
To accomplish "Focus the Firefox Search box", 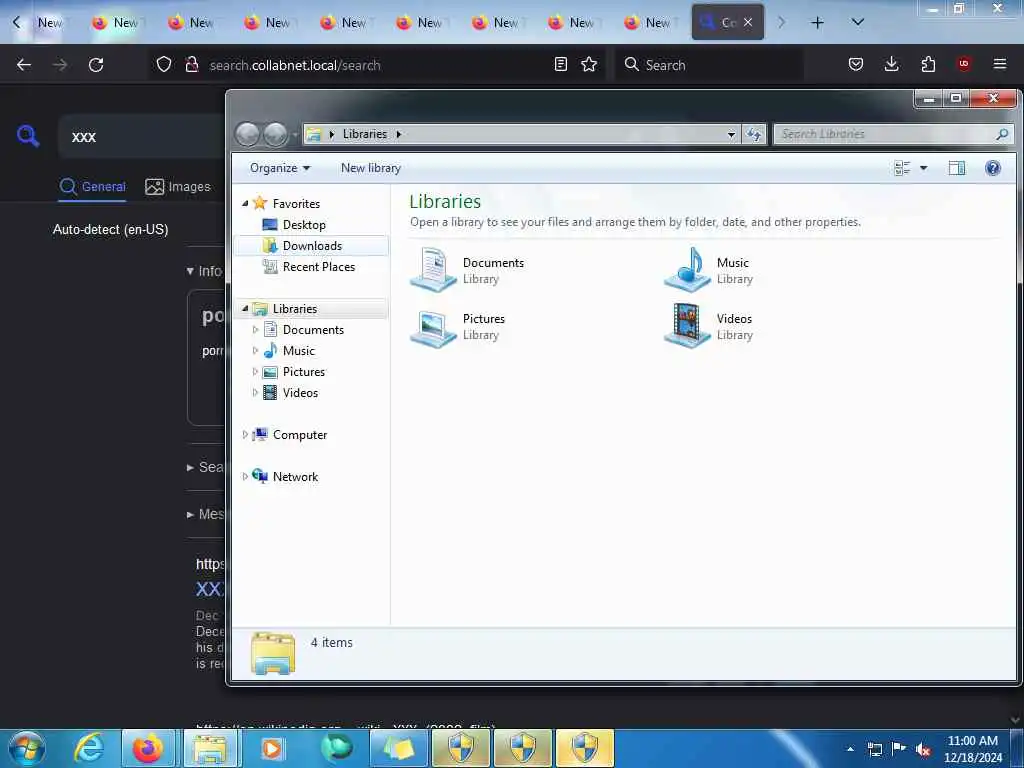I will pos(709,65).
